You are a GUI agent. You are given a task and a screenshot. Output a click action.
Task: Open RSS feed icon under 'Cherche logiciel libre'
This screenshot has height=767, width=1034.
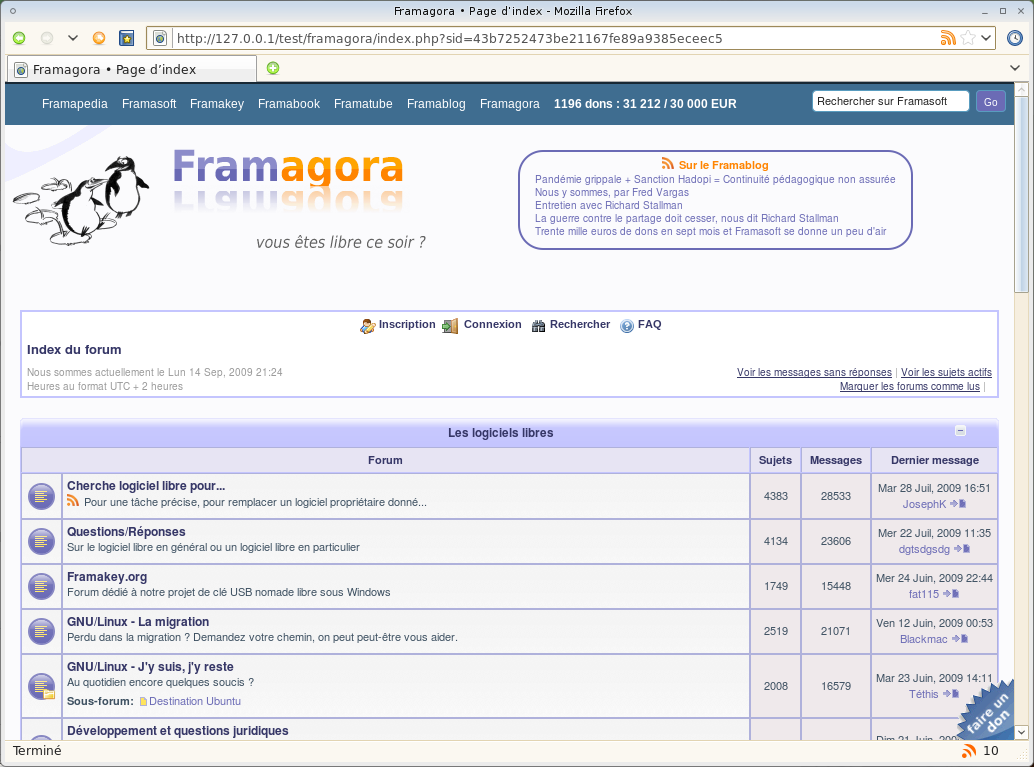pos(73,502)
